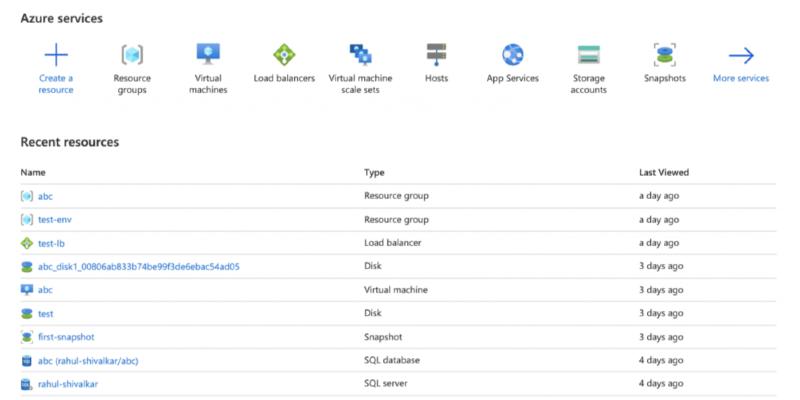Open the rahul-shivalkar SQL server

click(68, 384)
